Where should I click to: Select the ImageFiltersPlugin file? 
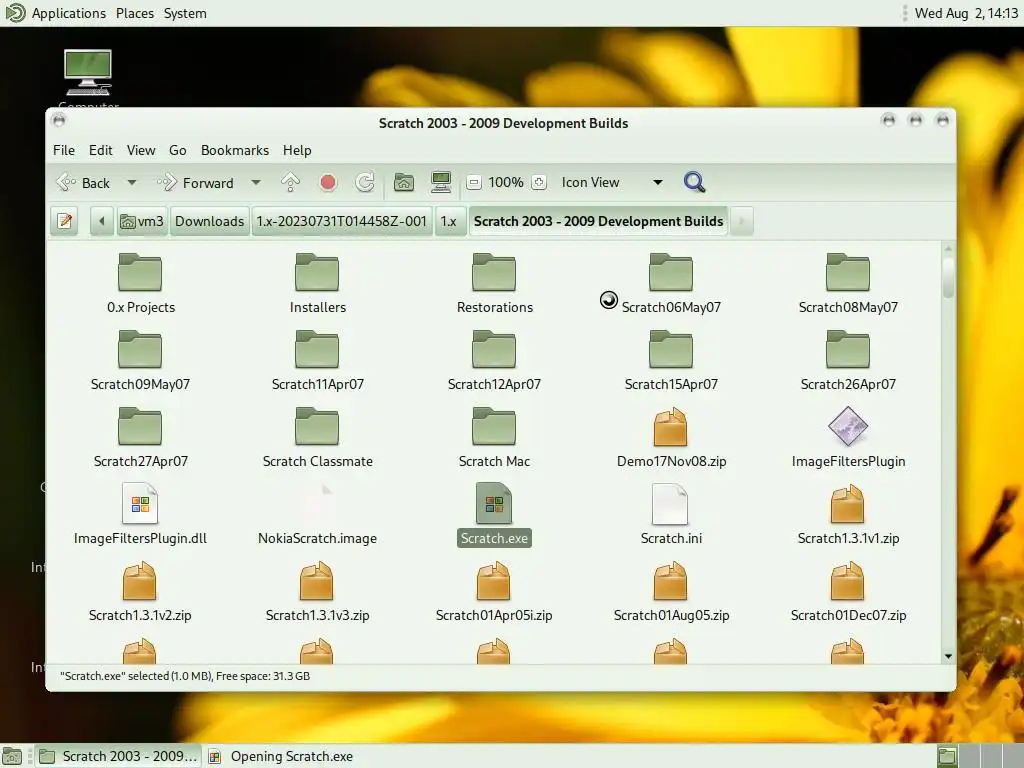click(848, 438)
